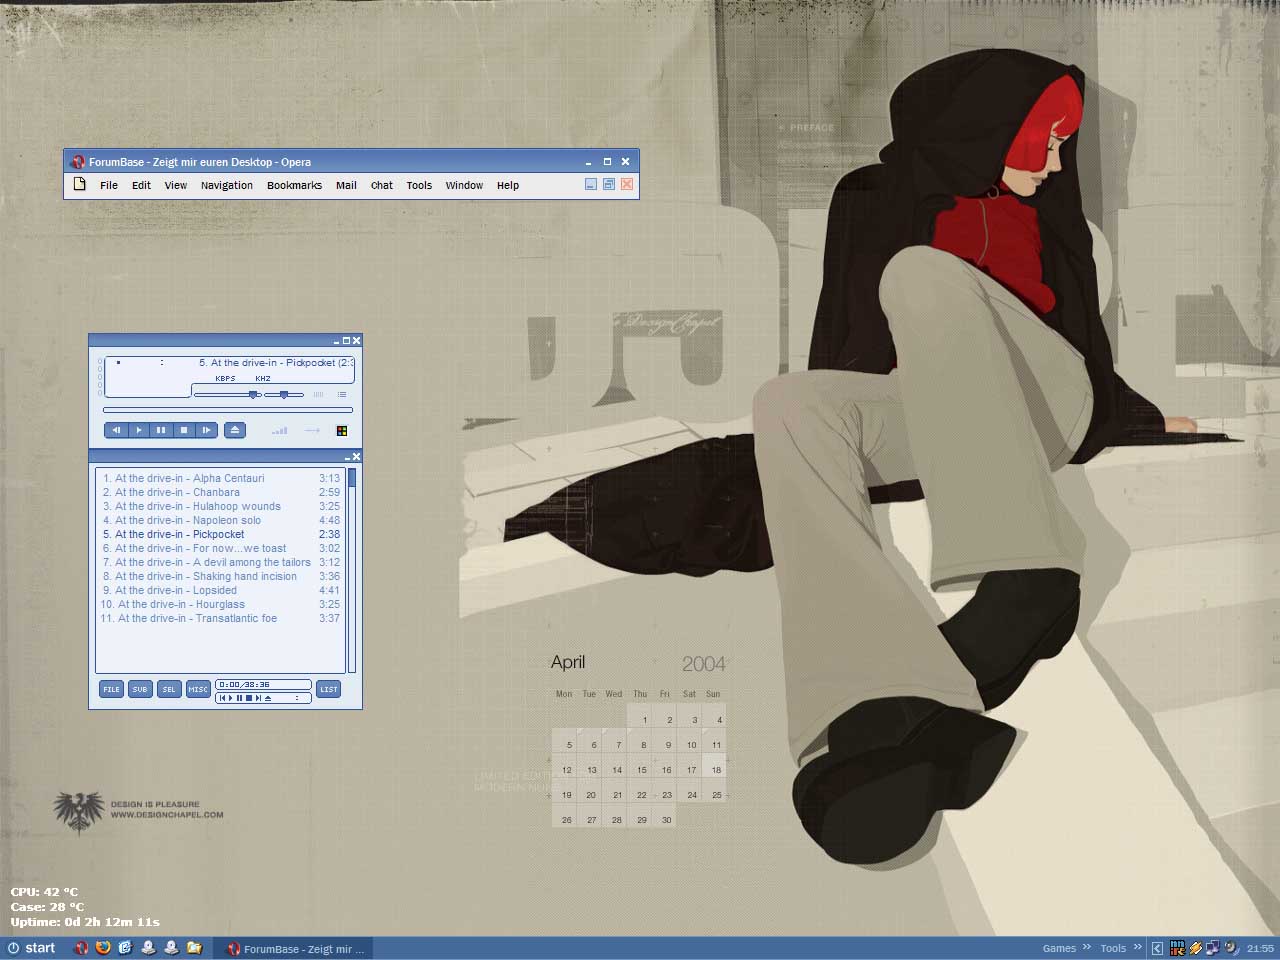Image resolution: width=1280 pixels, height=960 pixels.
Task: Click the colored squares icon in Winamp
Action: (x=342, y=431)
